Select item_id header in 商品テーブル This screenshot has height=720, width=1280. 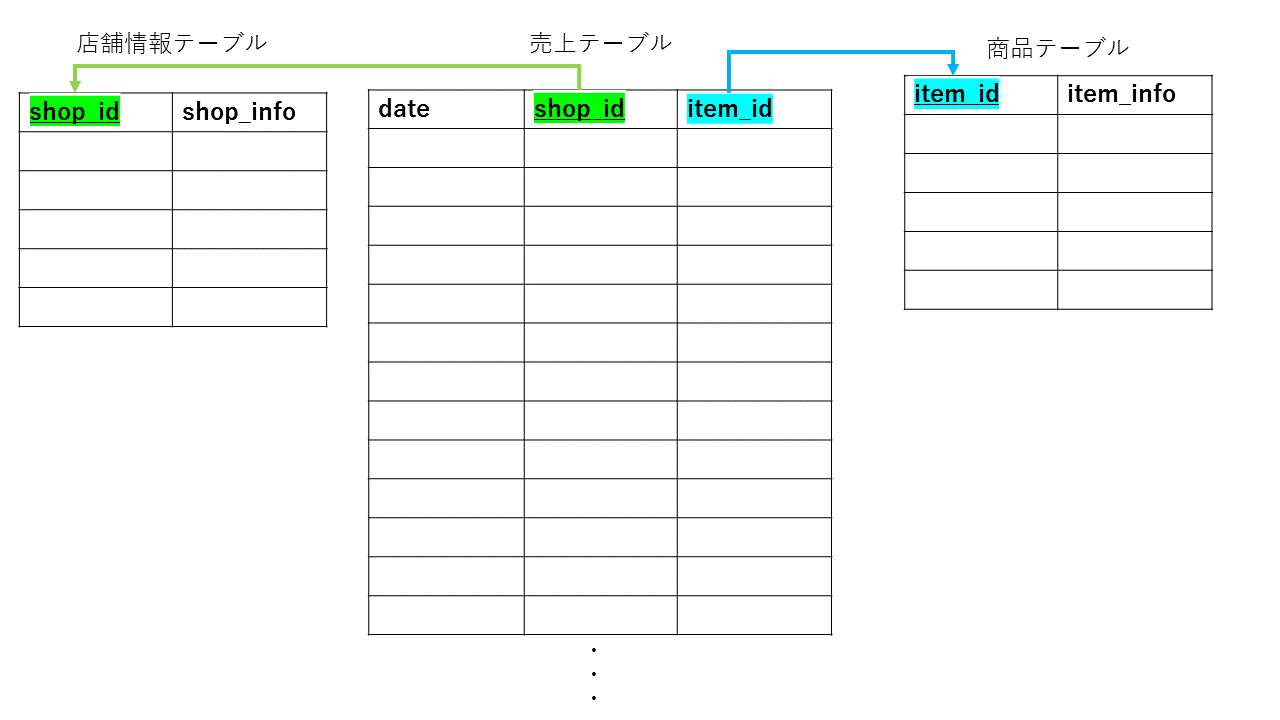coord(957,94)
